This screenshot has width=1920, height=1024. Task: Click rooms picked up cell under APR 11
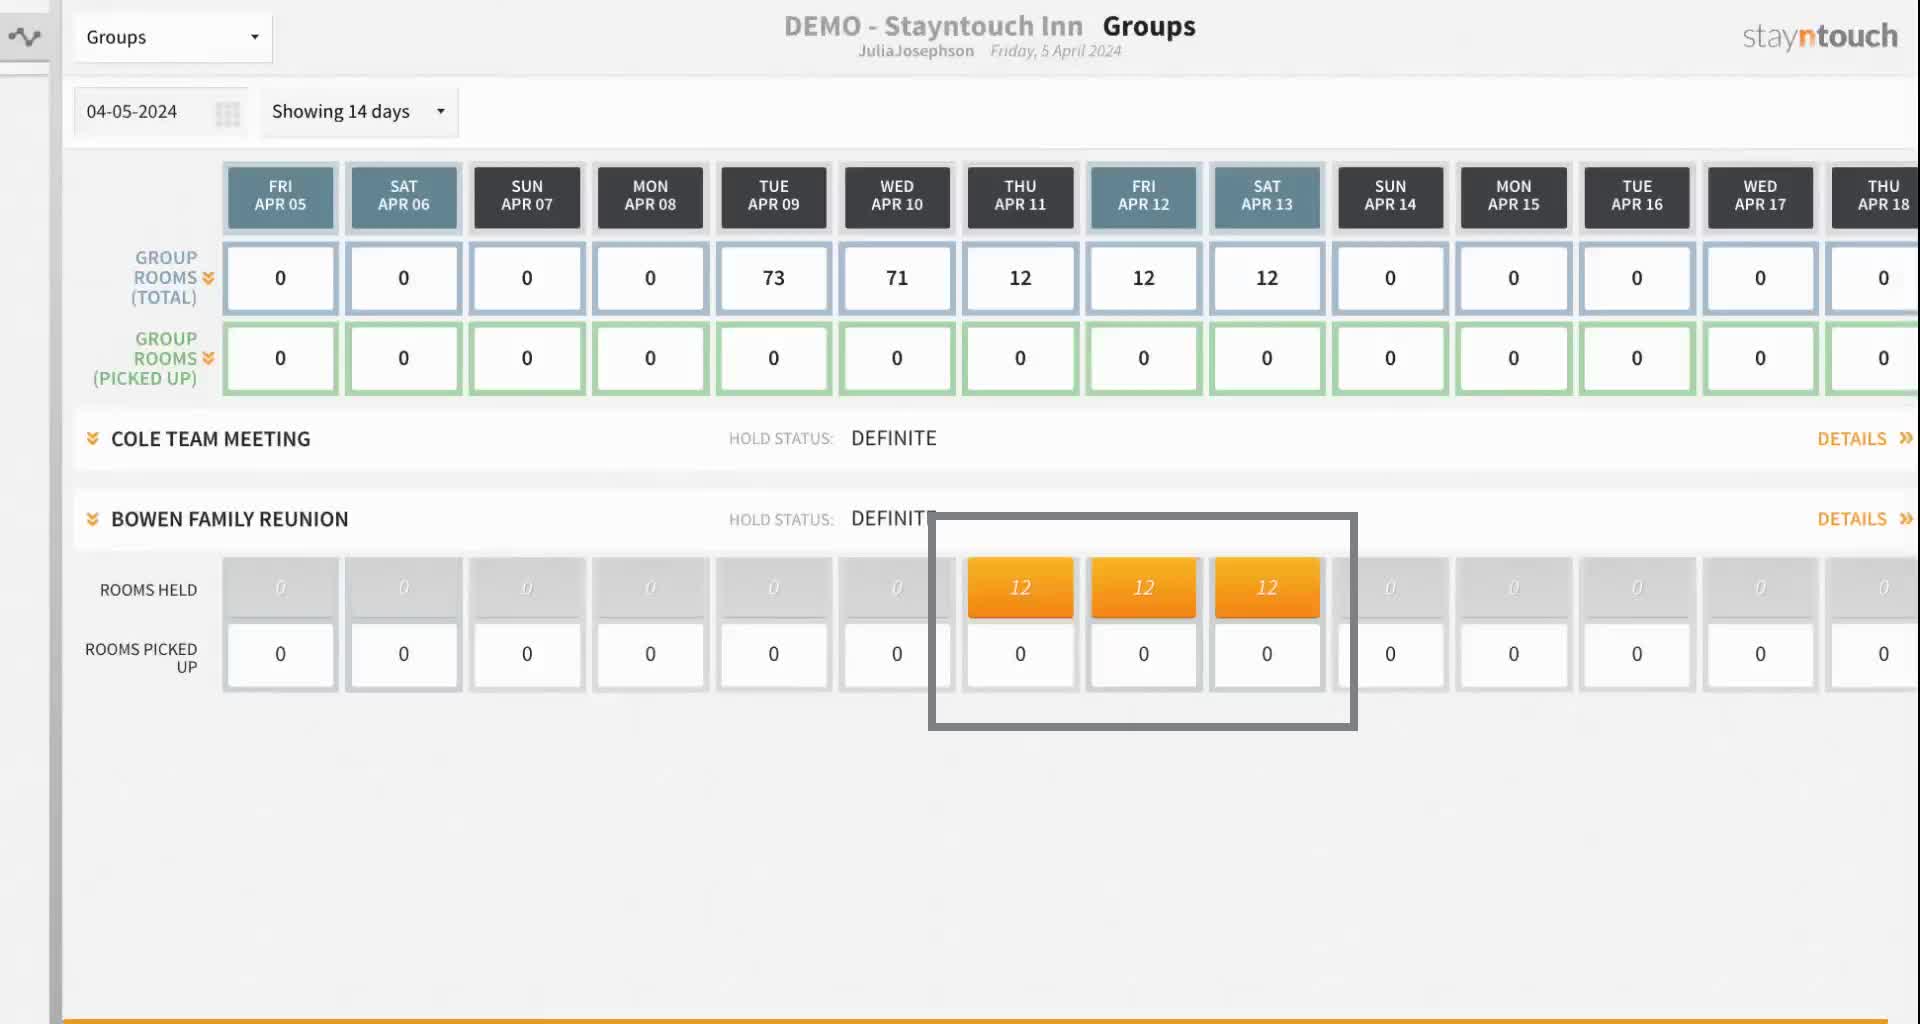pyautogui.click(x=1020, y=654)
